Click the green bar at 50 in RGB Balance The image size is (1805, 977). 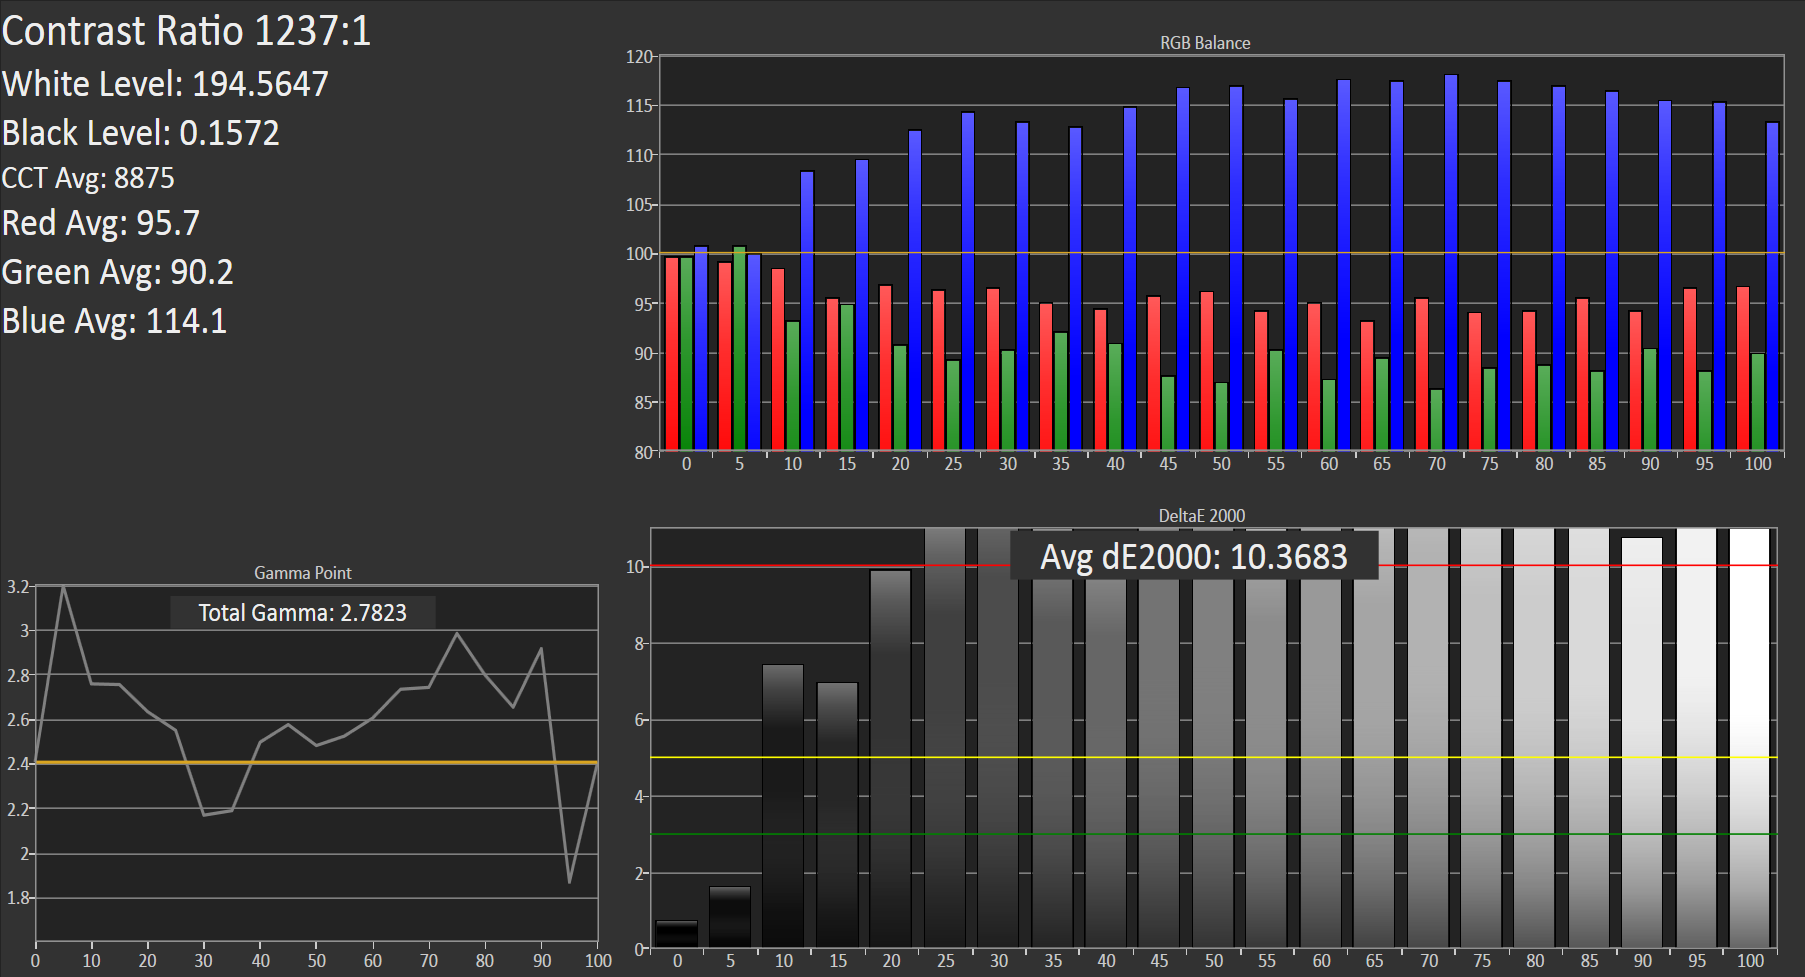[1221, 416]
